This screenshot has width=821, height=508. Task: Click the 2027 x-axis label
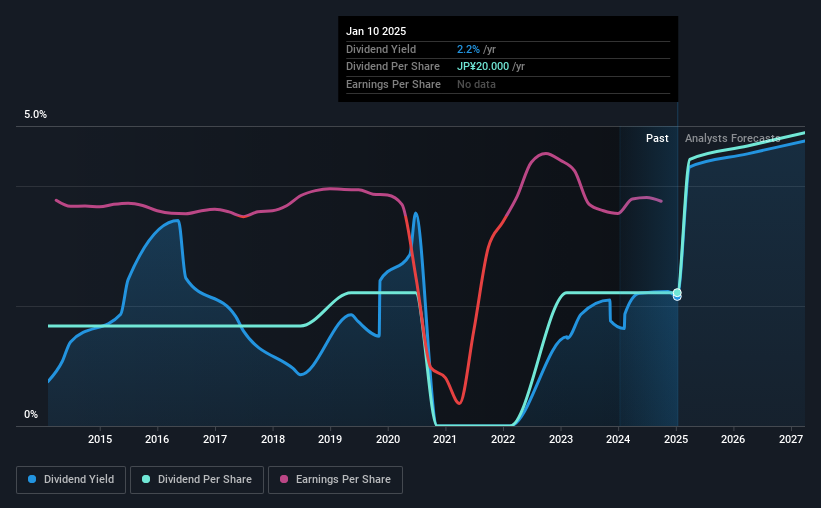click(x=791, y=439)
